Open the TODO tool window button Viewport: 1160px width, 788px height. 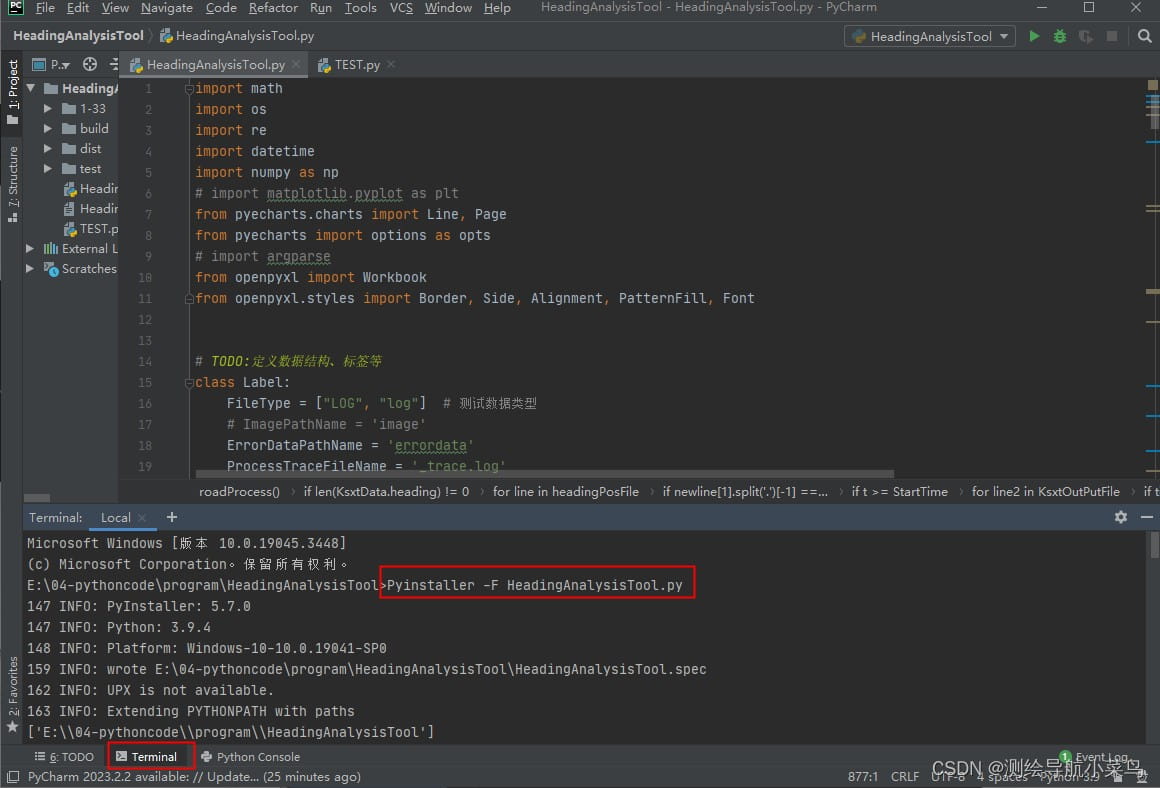pos(65,757)
